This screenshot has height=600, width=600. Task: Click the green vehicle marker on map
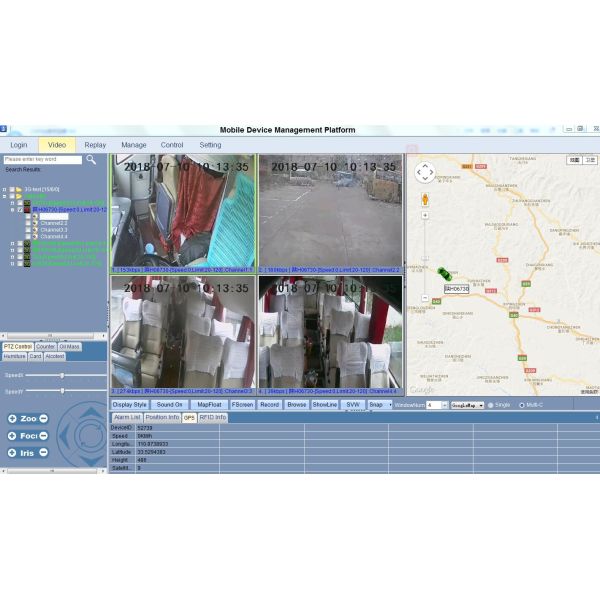(444, 272)
